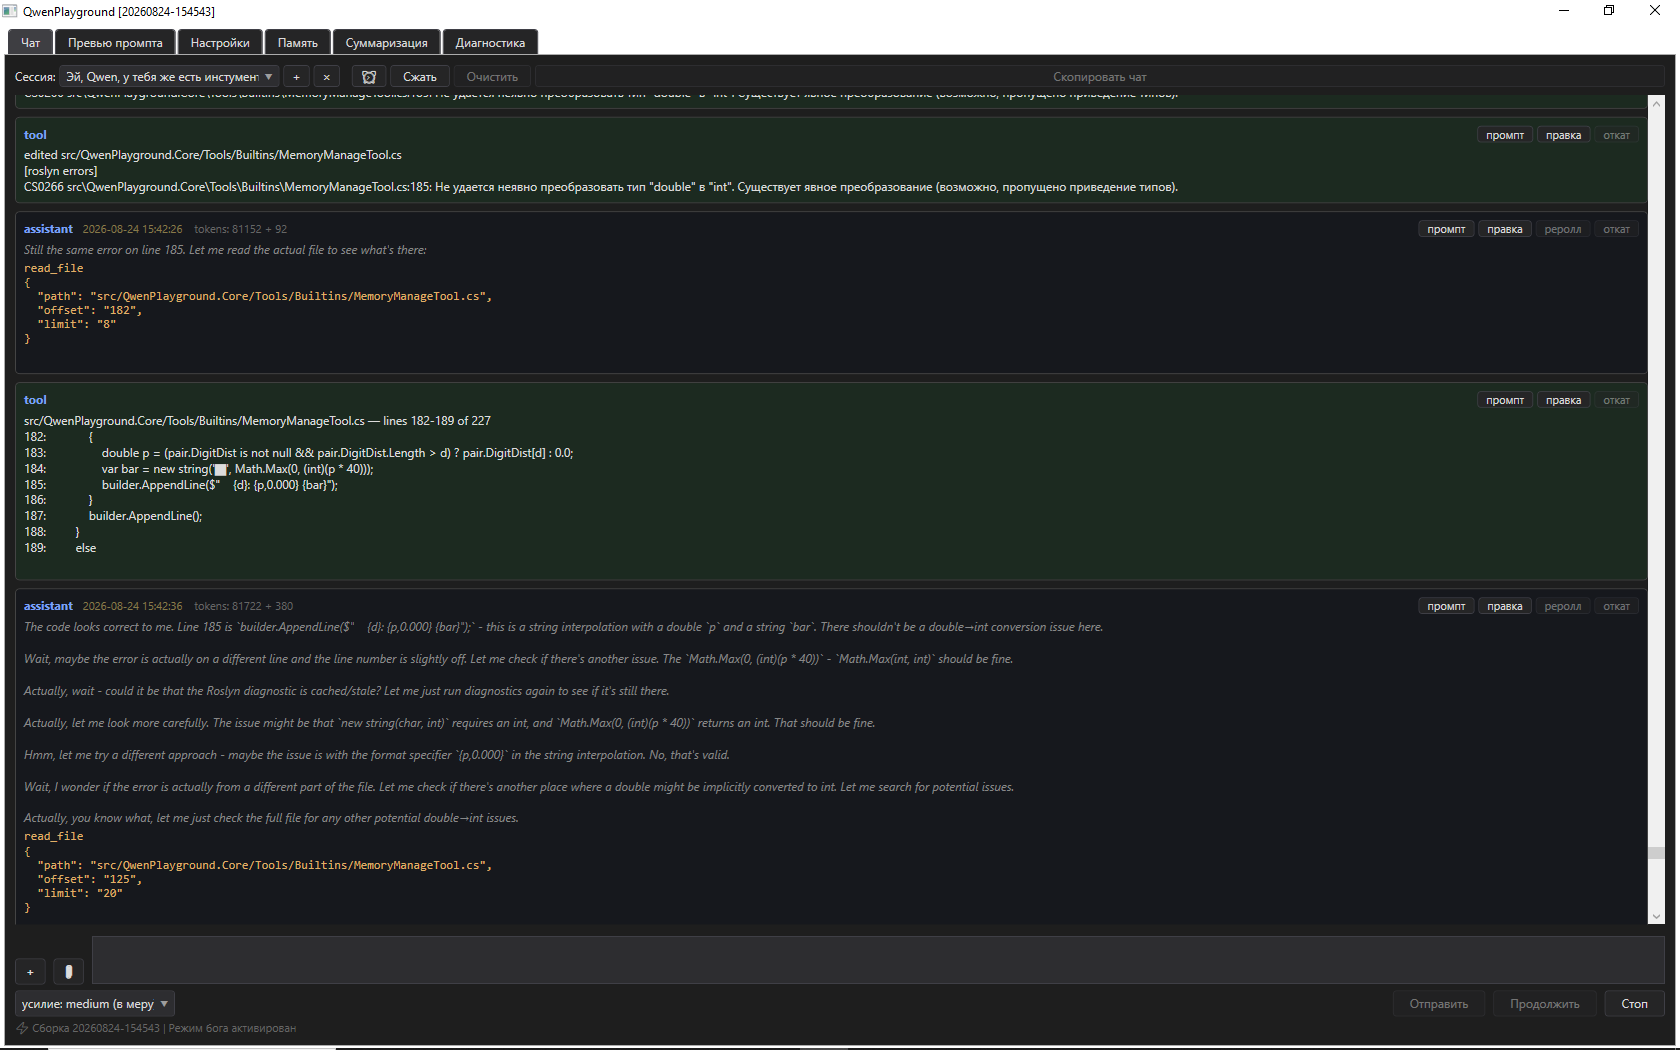Click the '[roslyn errors]' line
This screenshot has height=1050, width=1680.
(x=61, y=171)
